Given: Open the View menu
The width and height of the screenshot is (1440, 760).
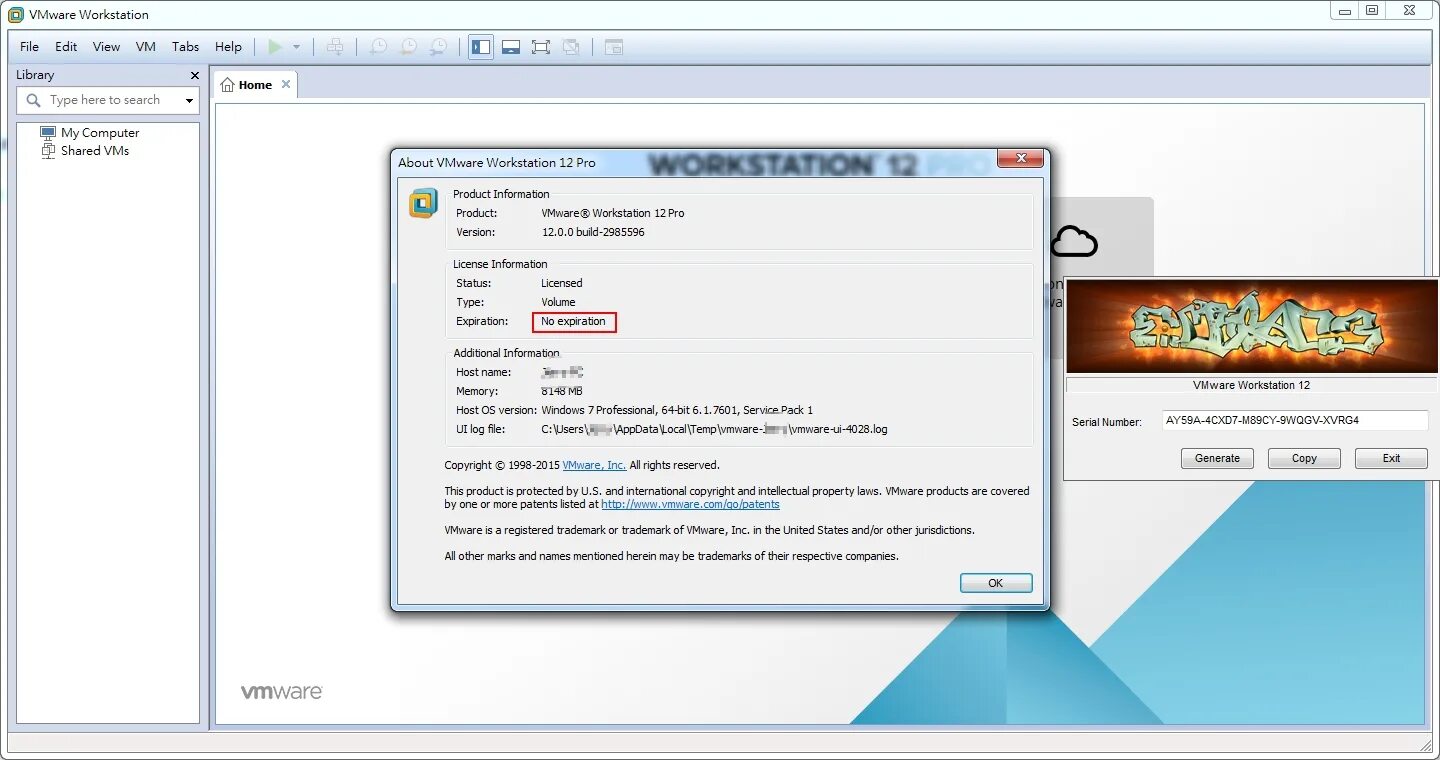Looking at the screenshot, I should click(106, 47).
